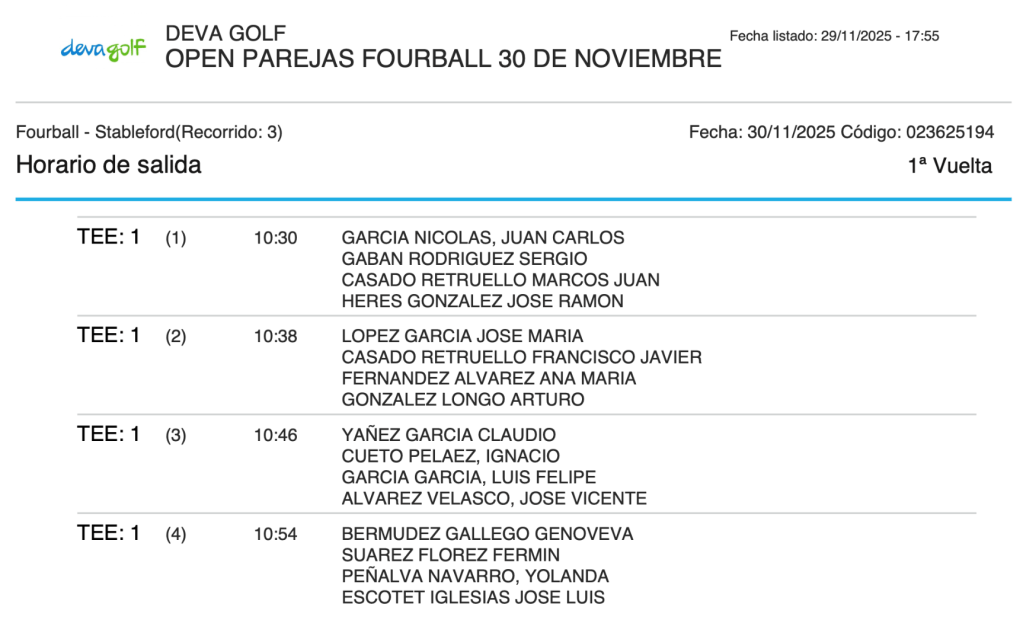The width and height of the screenshot is (1023, 620).
Task: Select the 10:46 tee time
Action: click(275, 435)
